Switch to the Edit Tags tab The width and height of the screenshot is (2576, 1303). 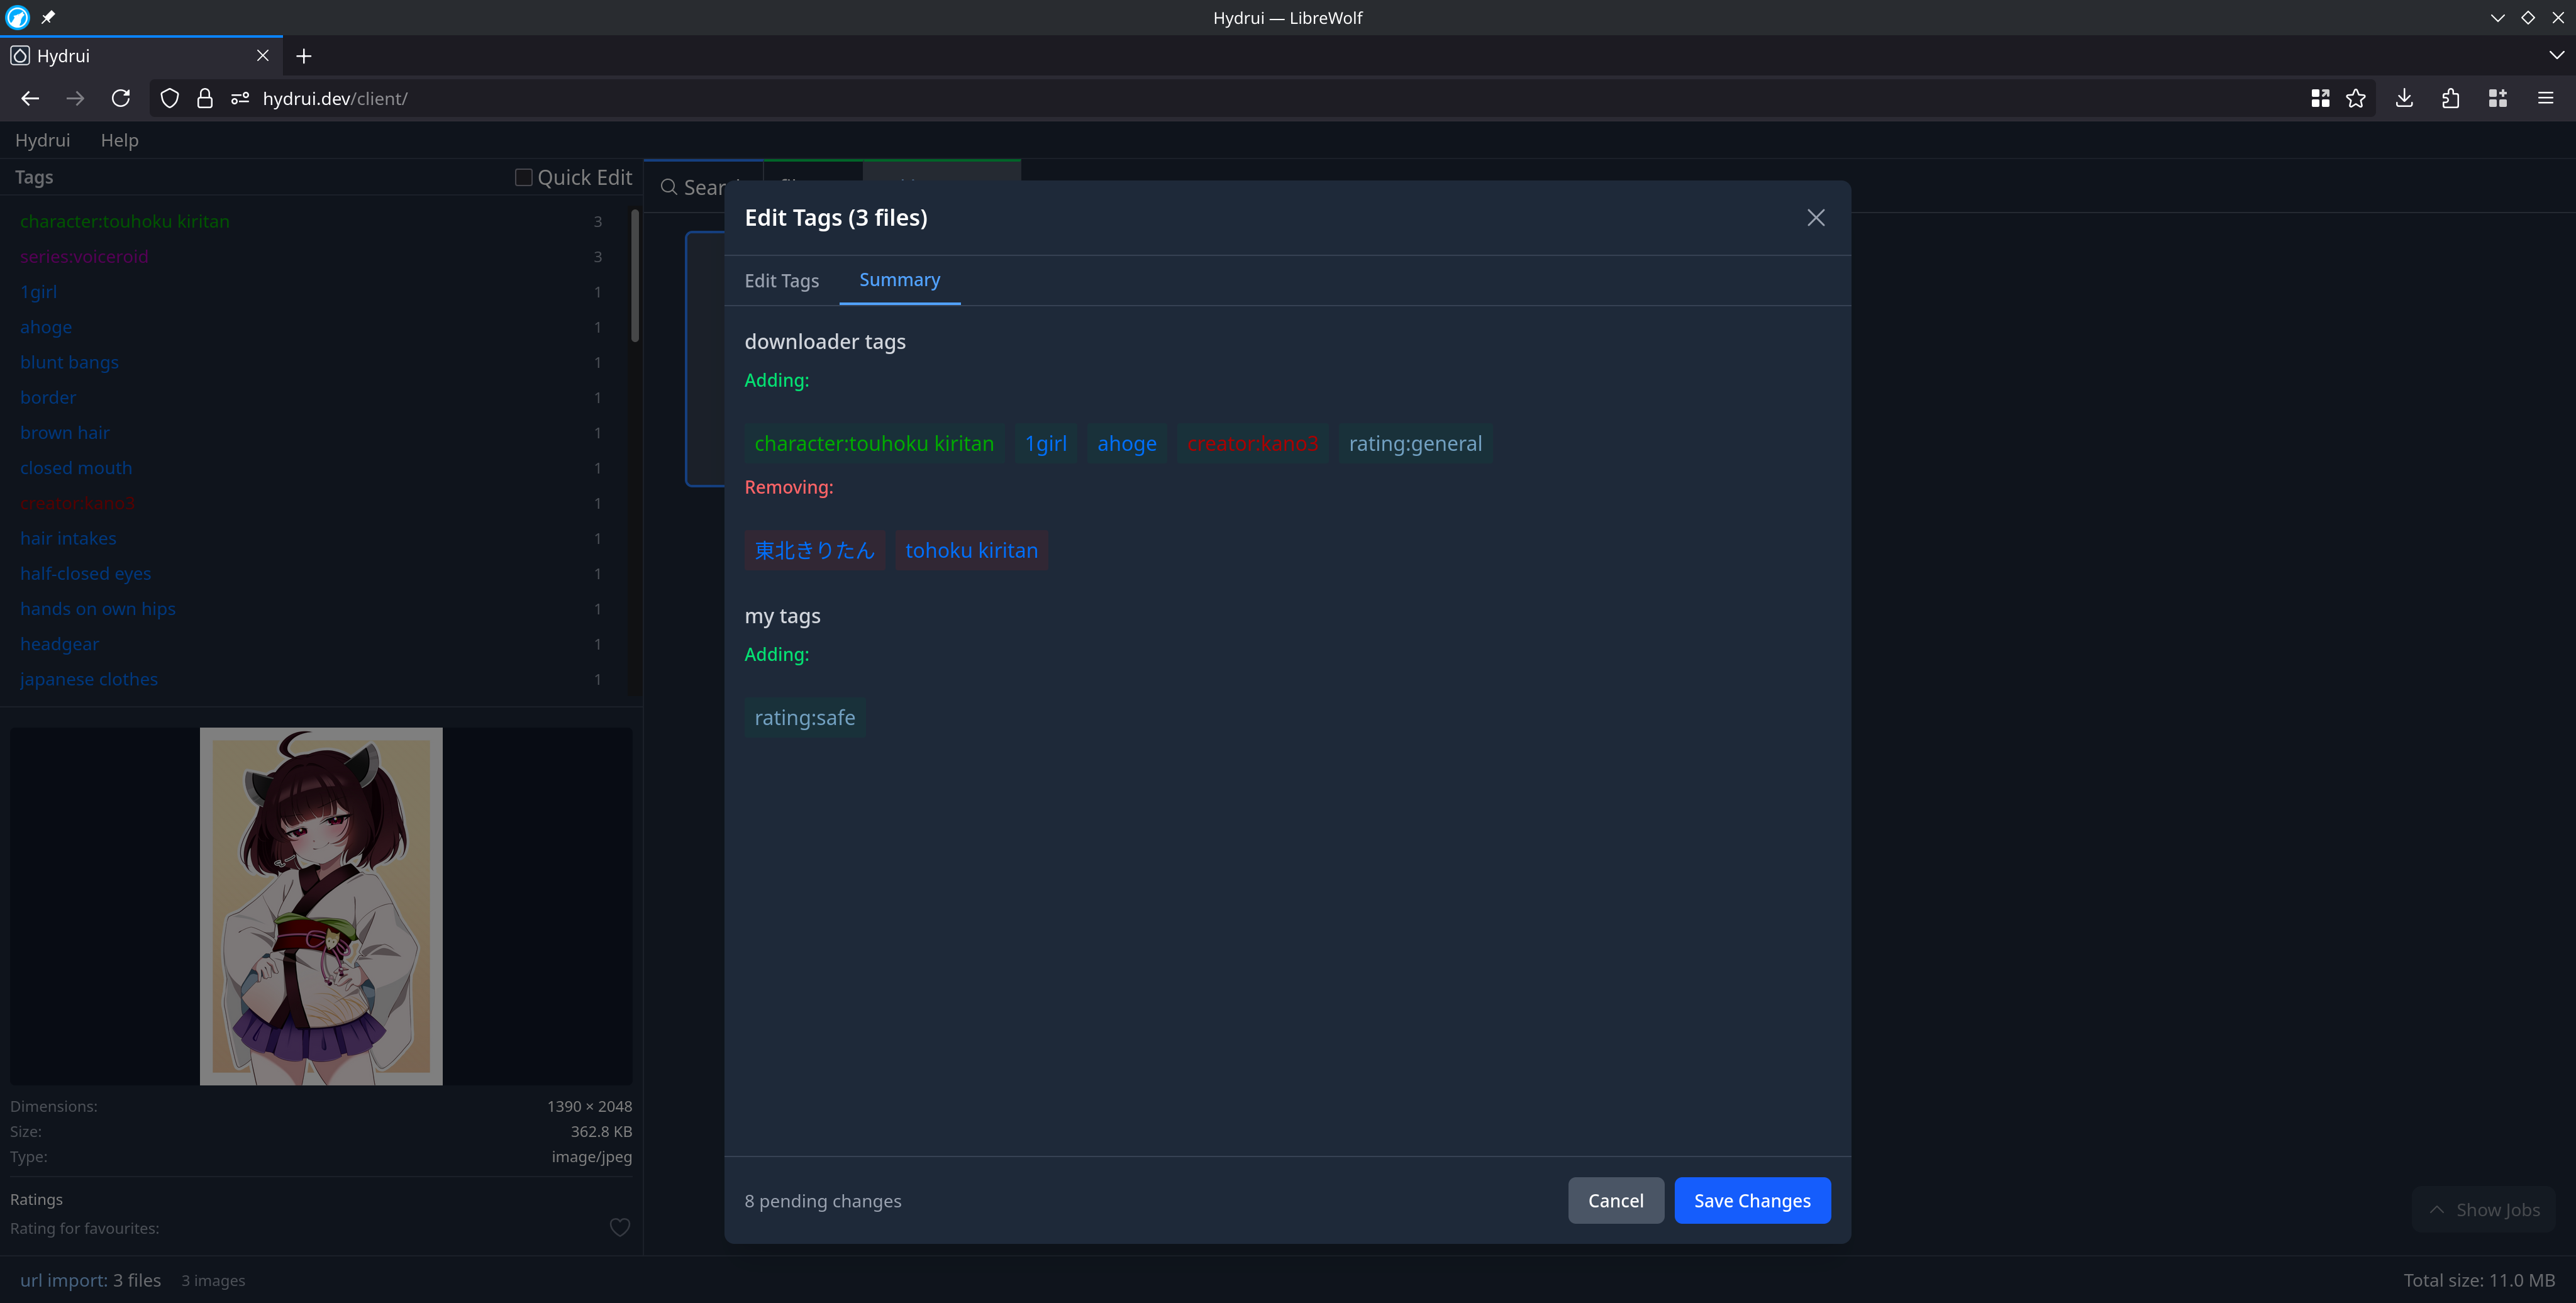781,281
